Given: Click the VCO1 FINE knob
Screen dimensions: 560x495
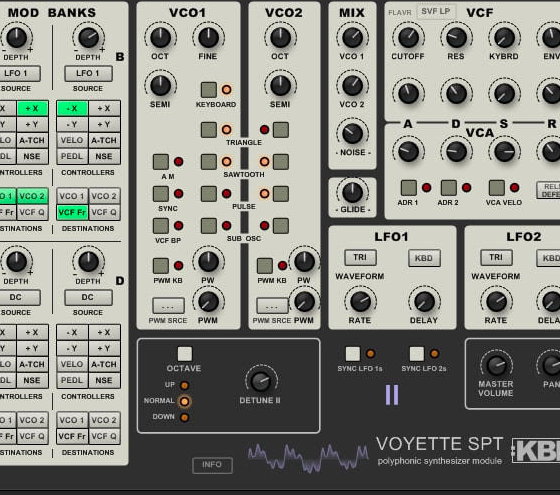Looking at the screenshot, I should tap(209, 38).
